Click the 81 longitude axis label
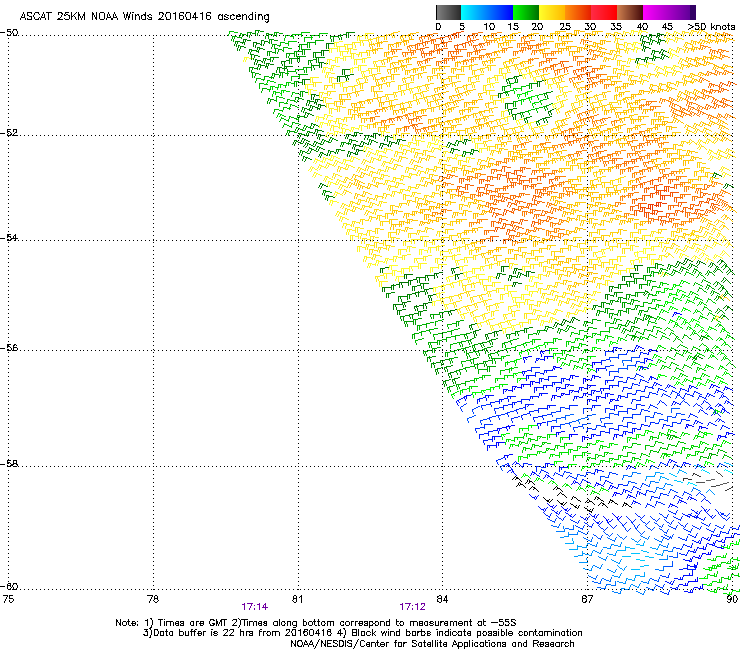This screenshot has width=740, height=650. tap(297, 599)
